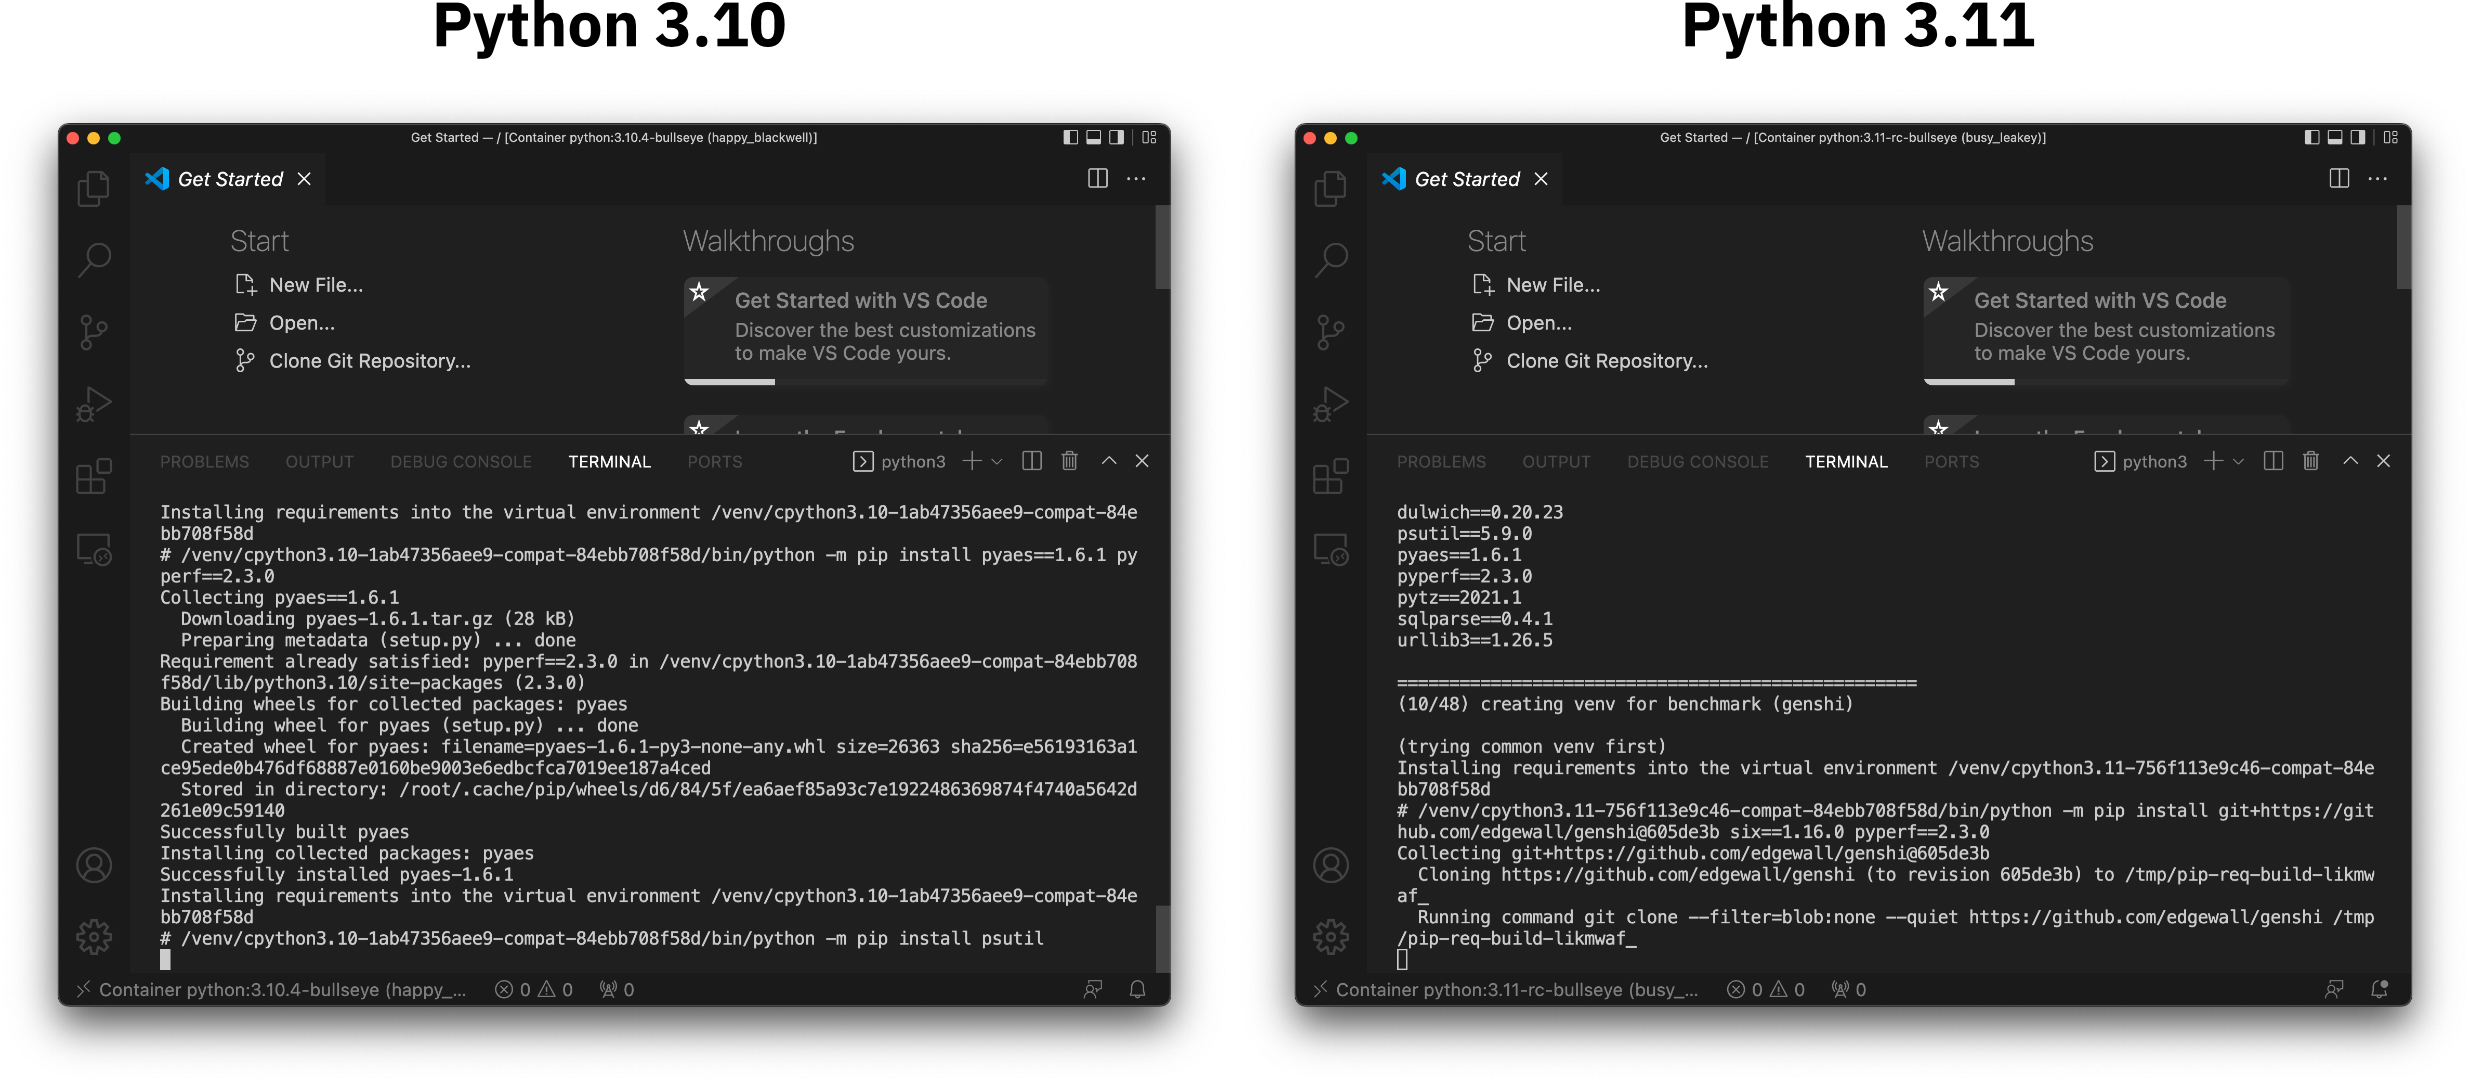The image size is (2470, 1083).
Task: Open the editor more actions menu
Action: tap(1136, 178)
